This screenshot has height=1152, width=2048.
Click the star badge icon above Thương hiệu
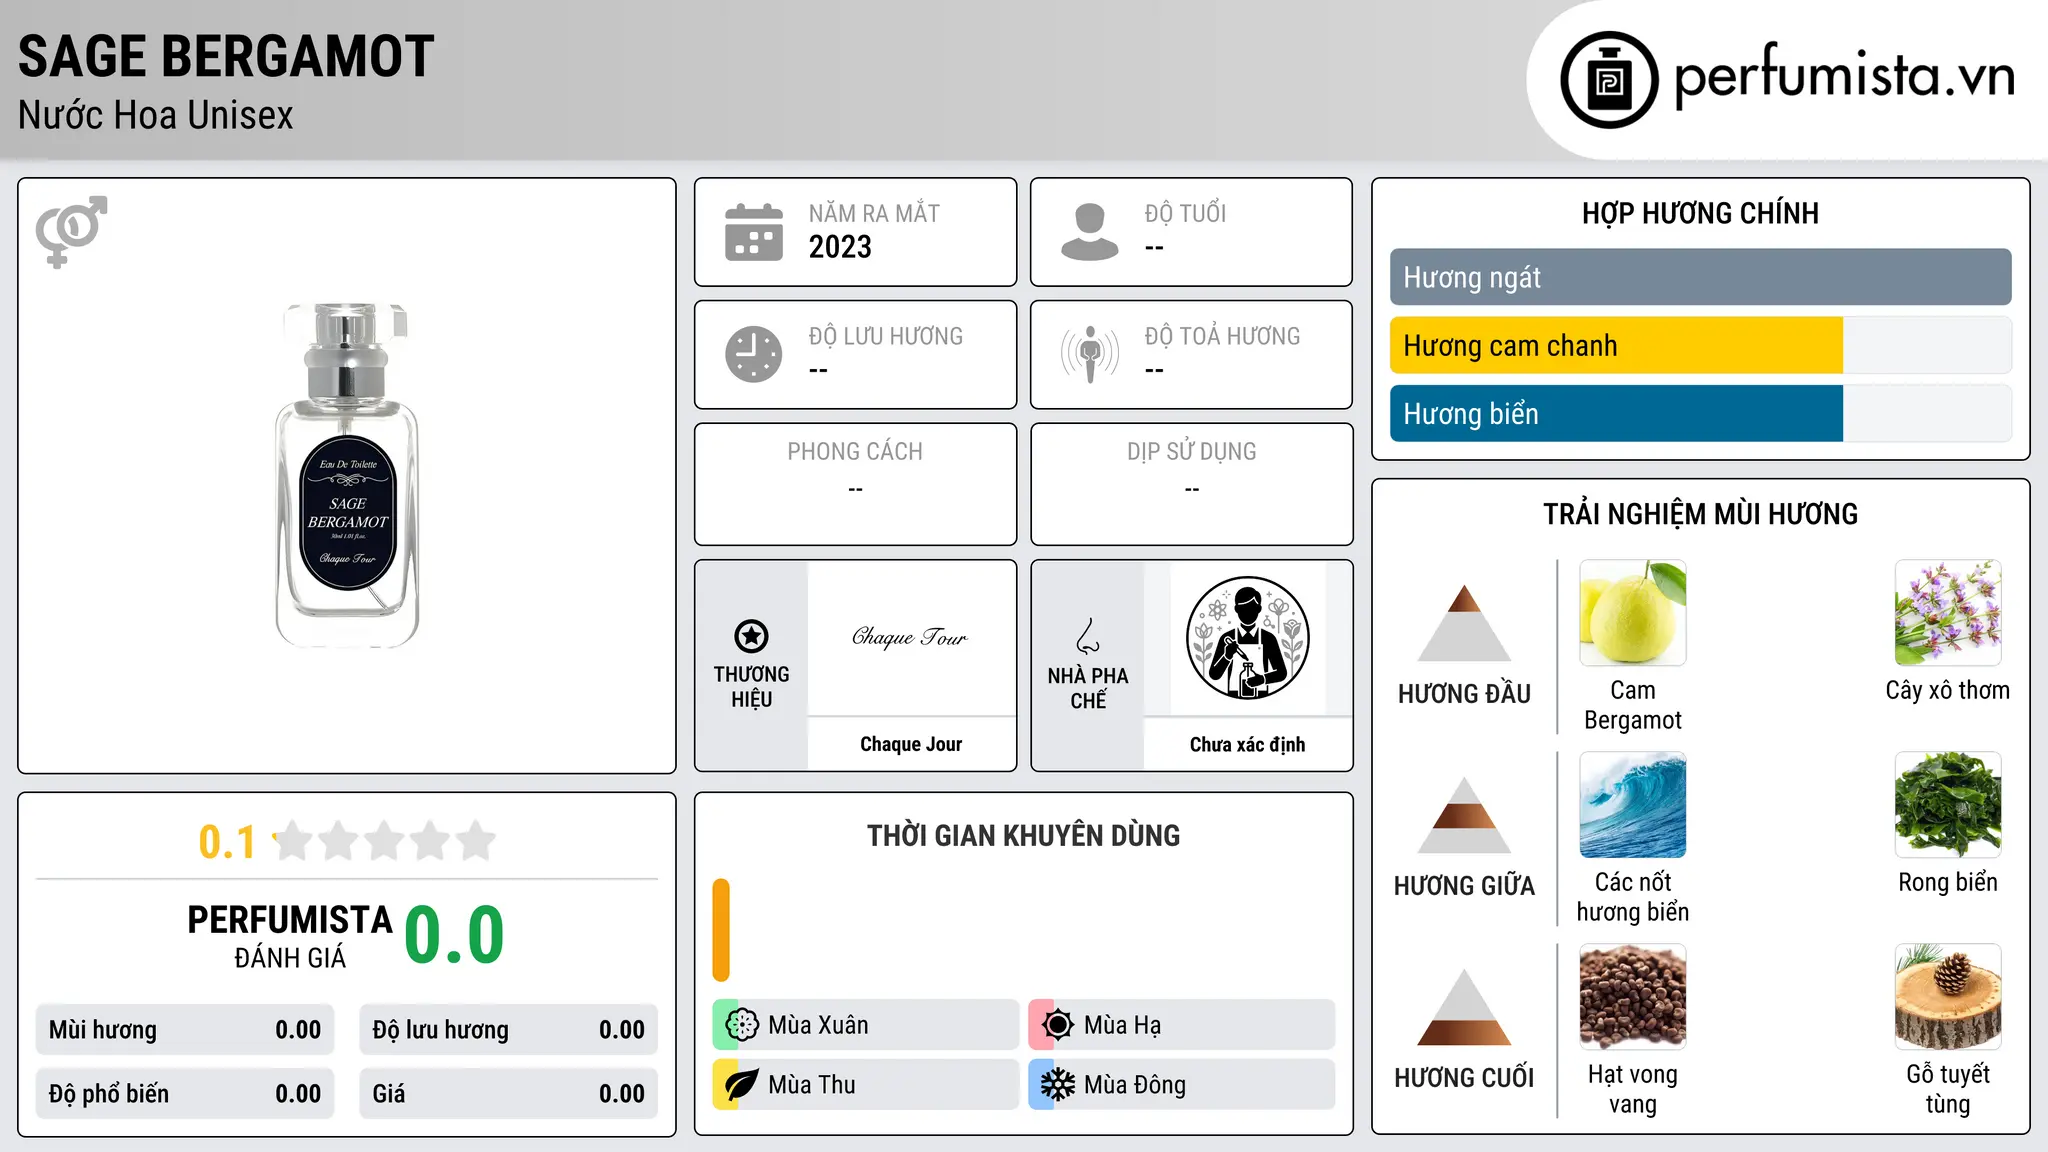[x=751, y=636]
